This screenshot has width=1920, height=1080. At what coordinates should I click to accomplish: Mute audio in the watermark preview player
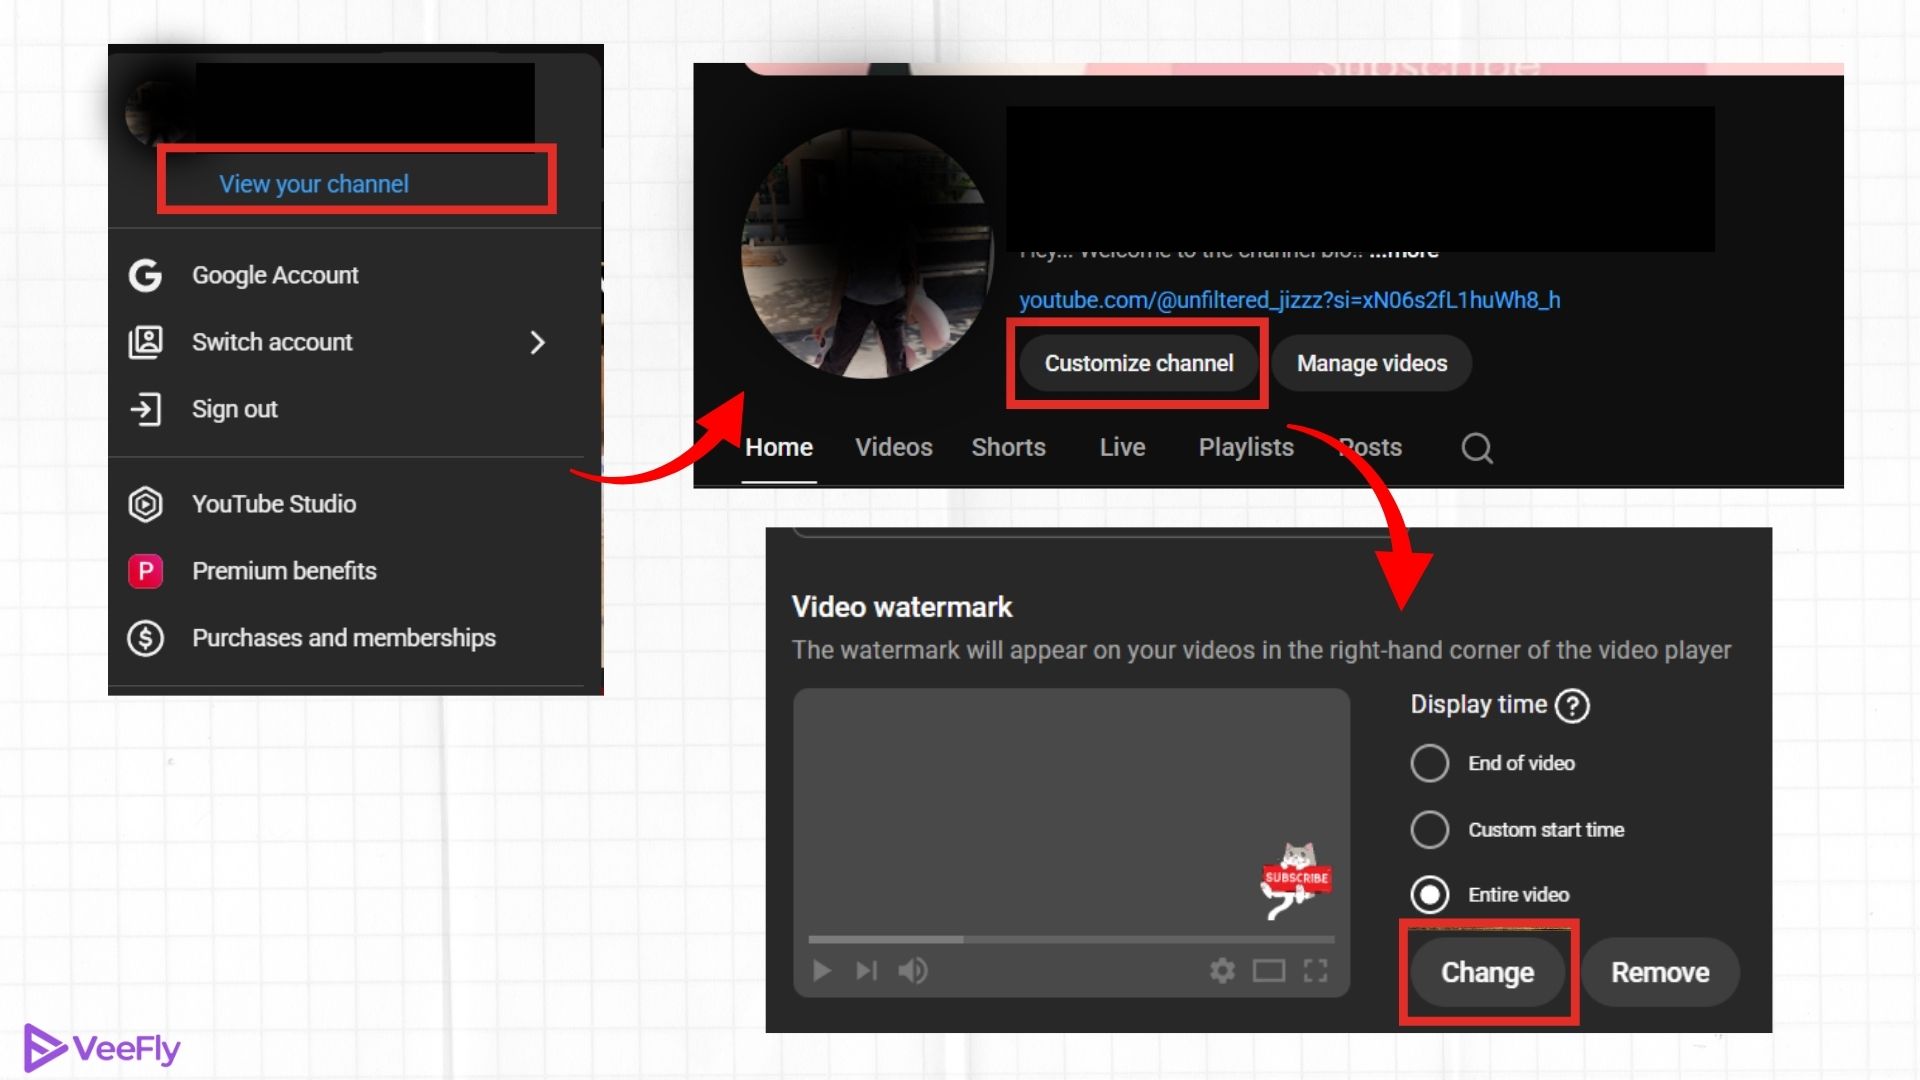pyautogui.click(x=913, y=970)
